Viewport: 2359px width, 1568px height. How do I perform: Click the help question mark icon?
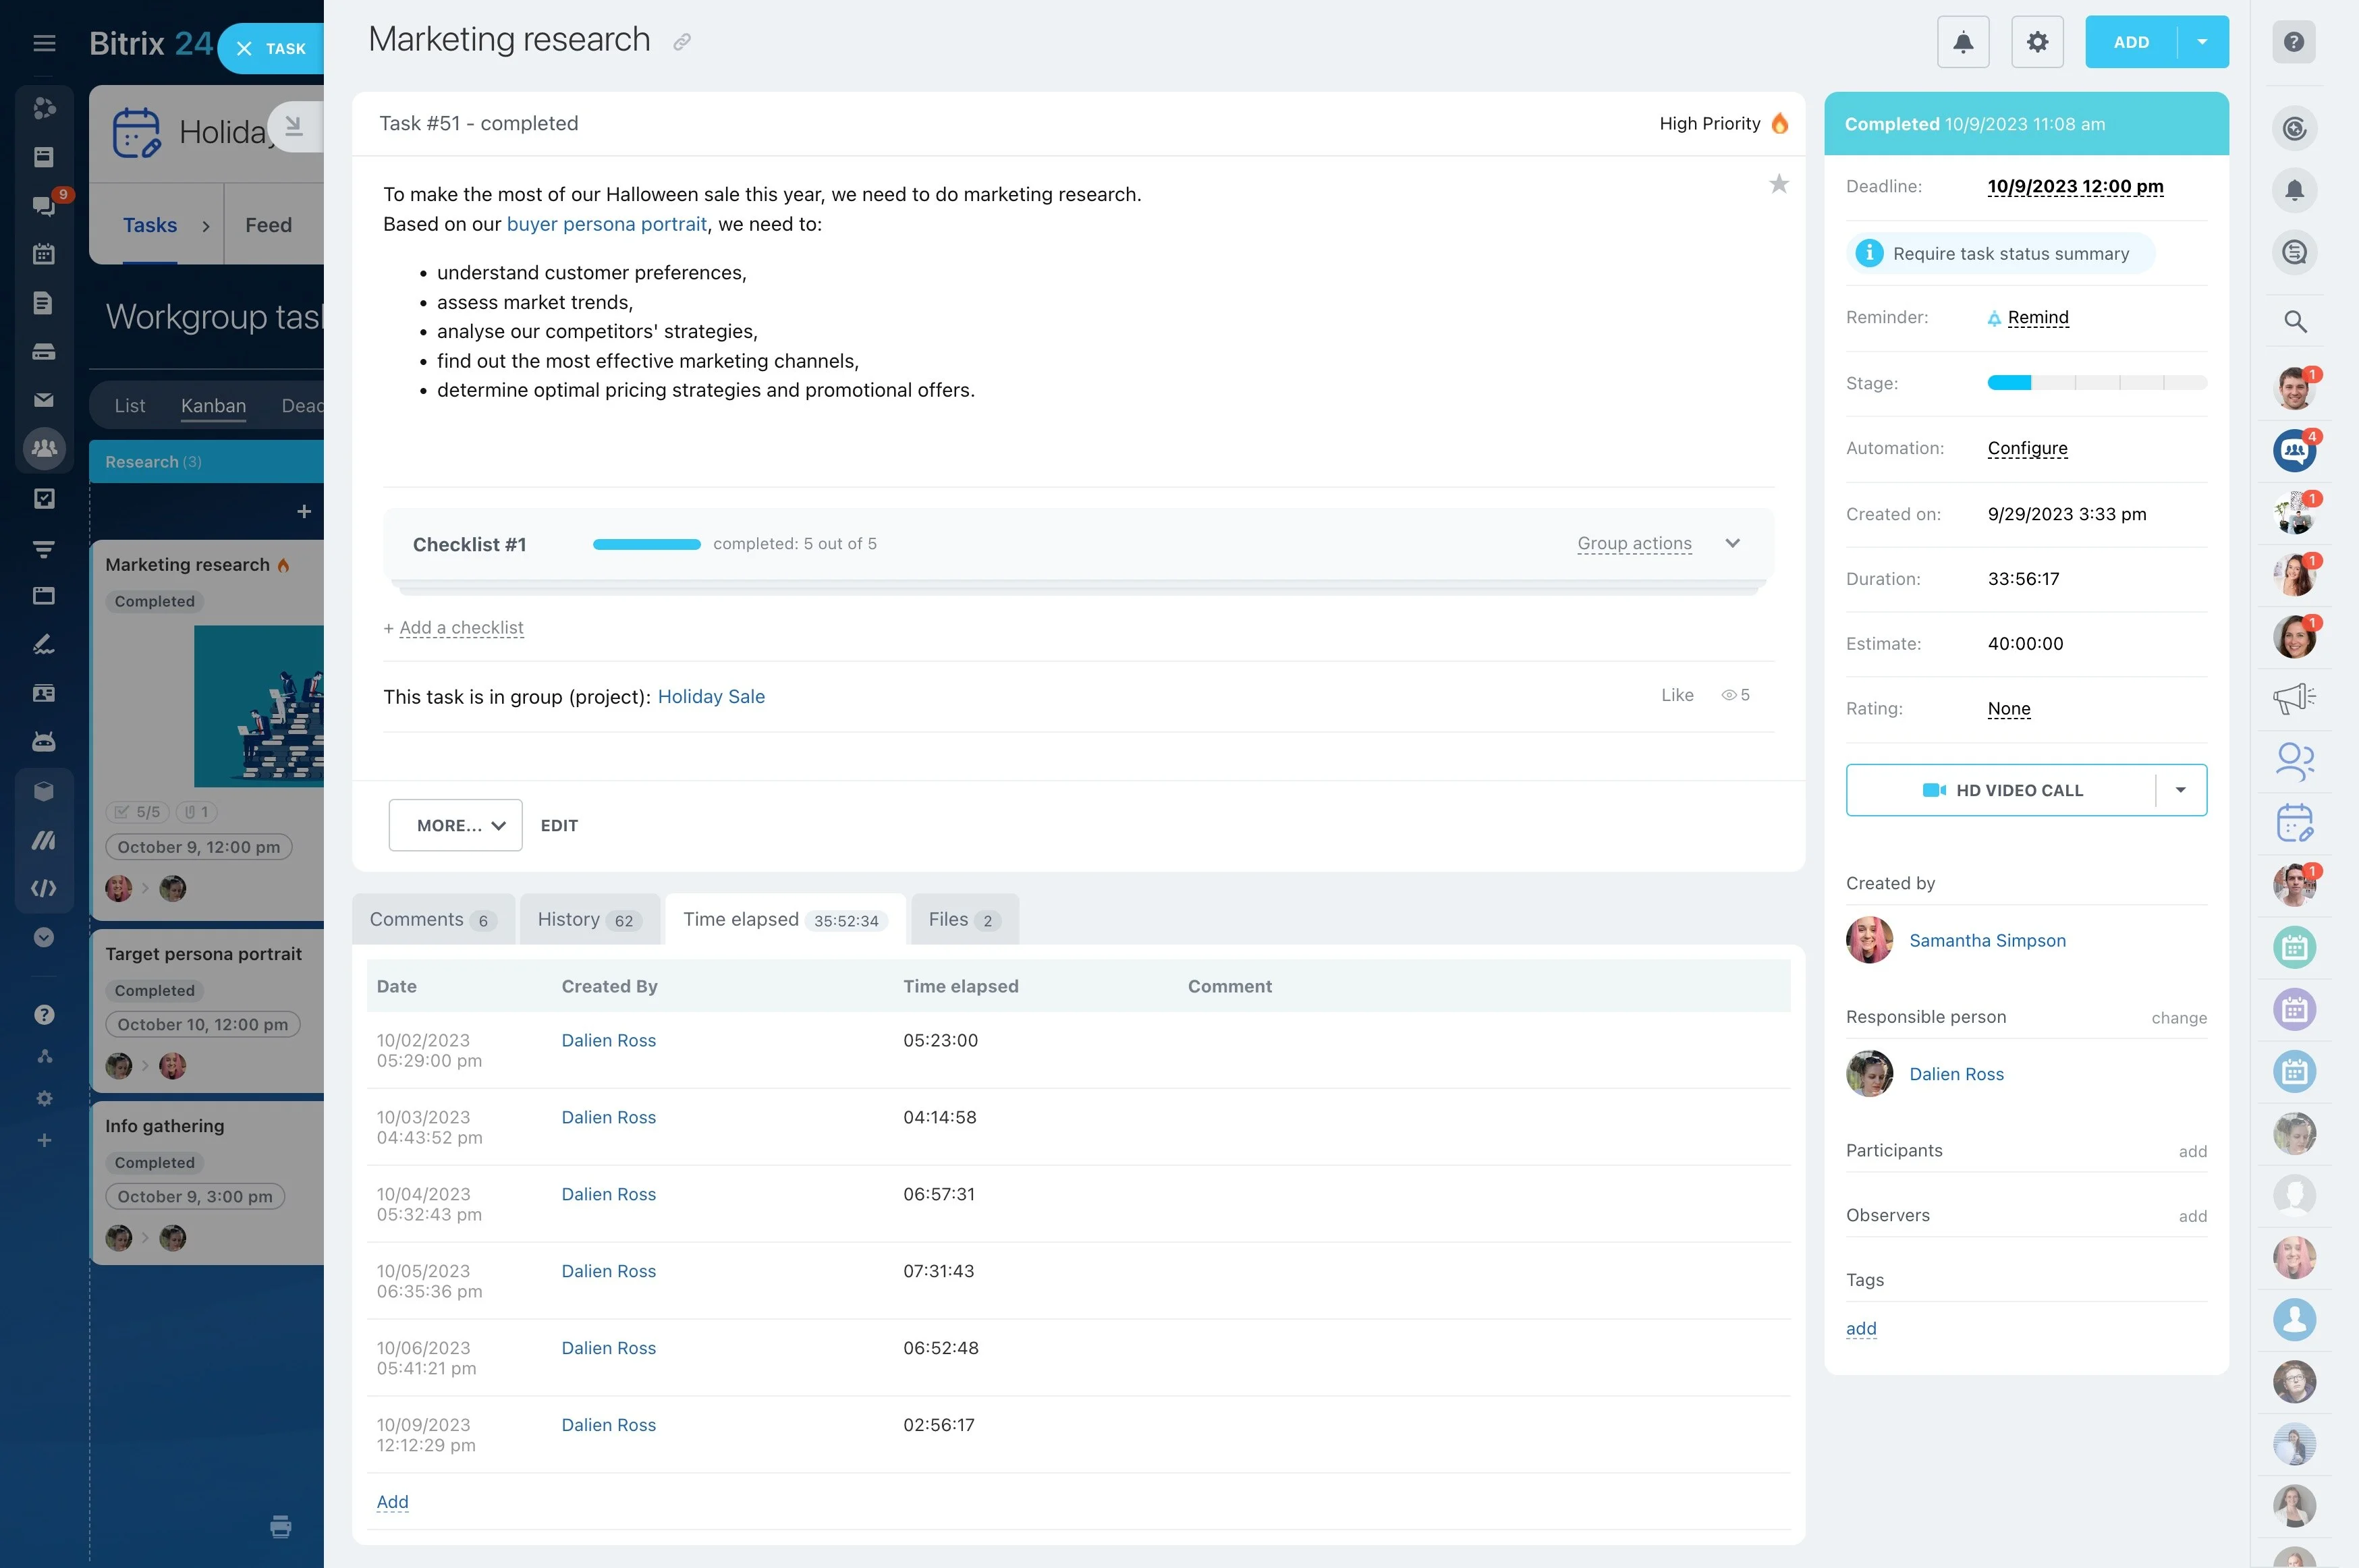[x=2294, y=42]
